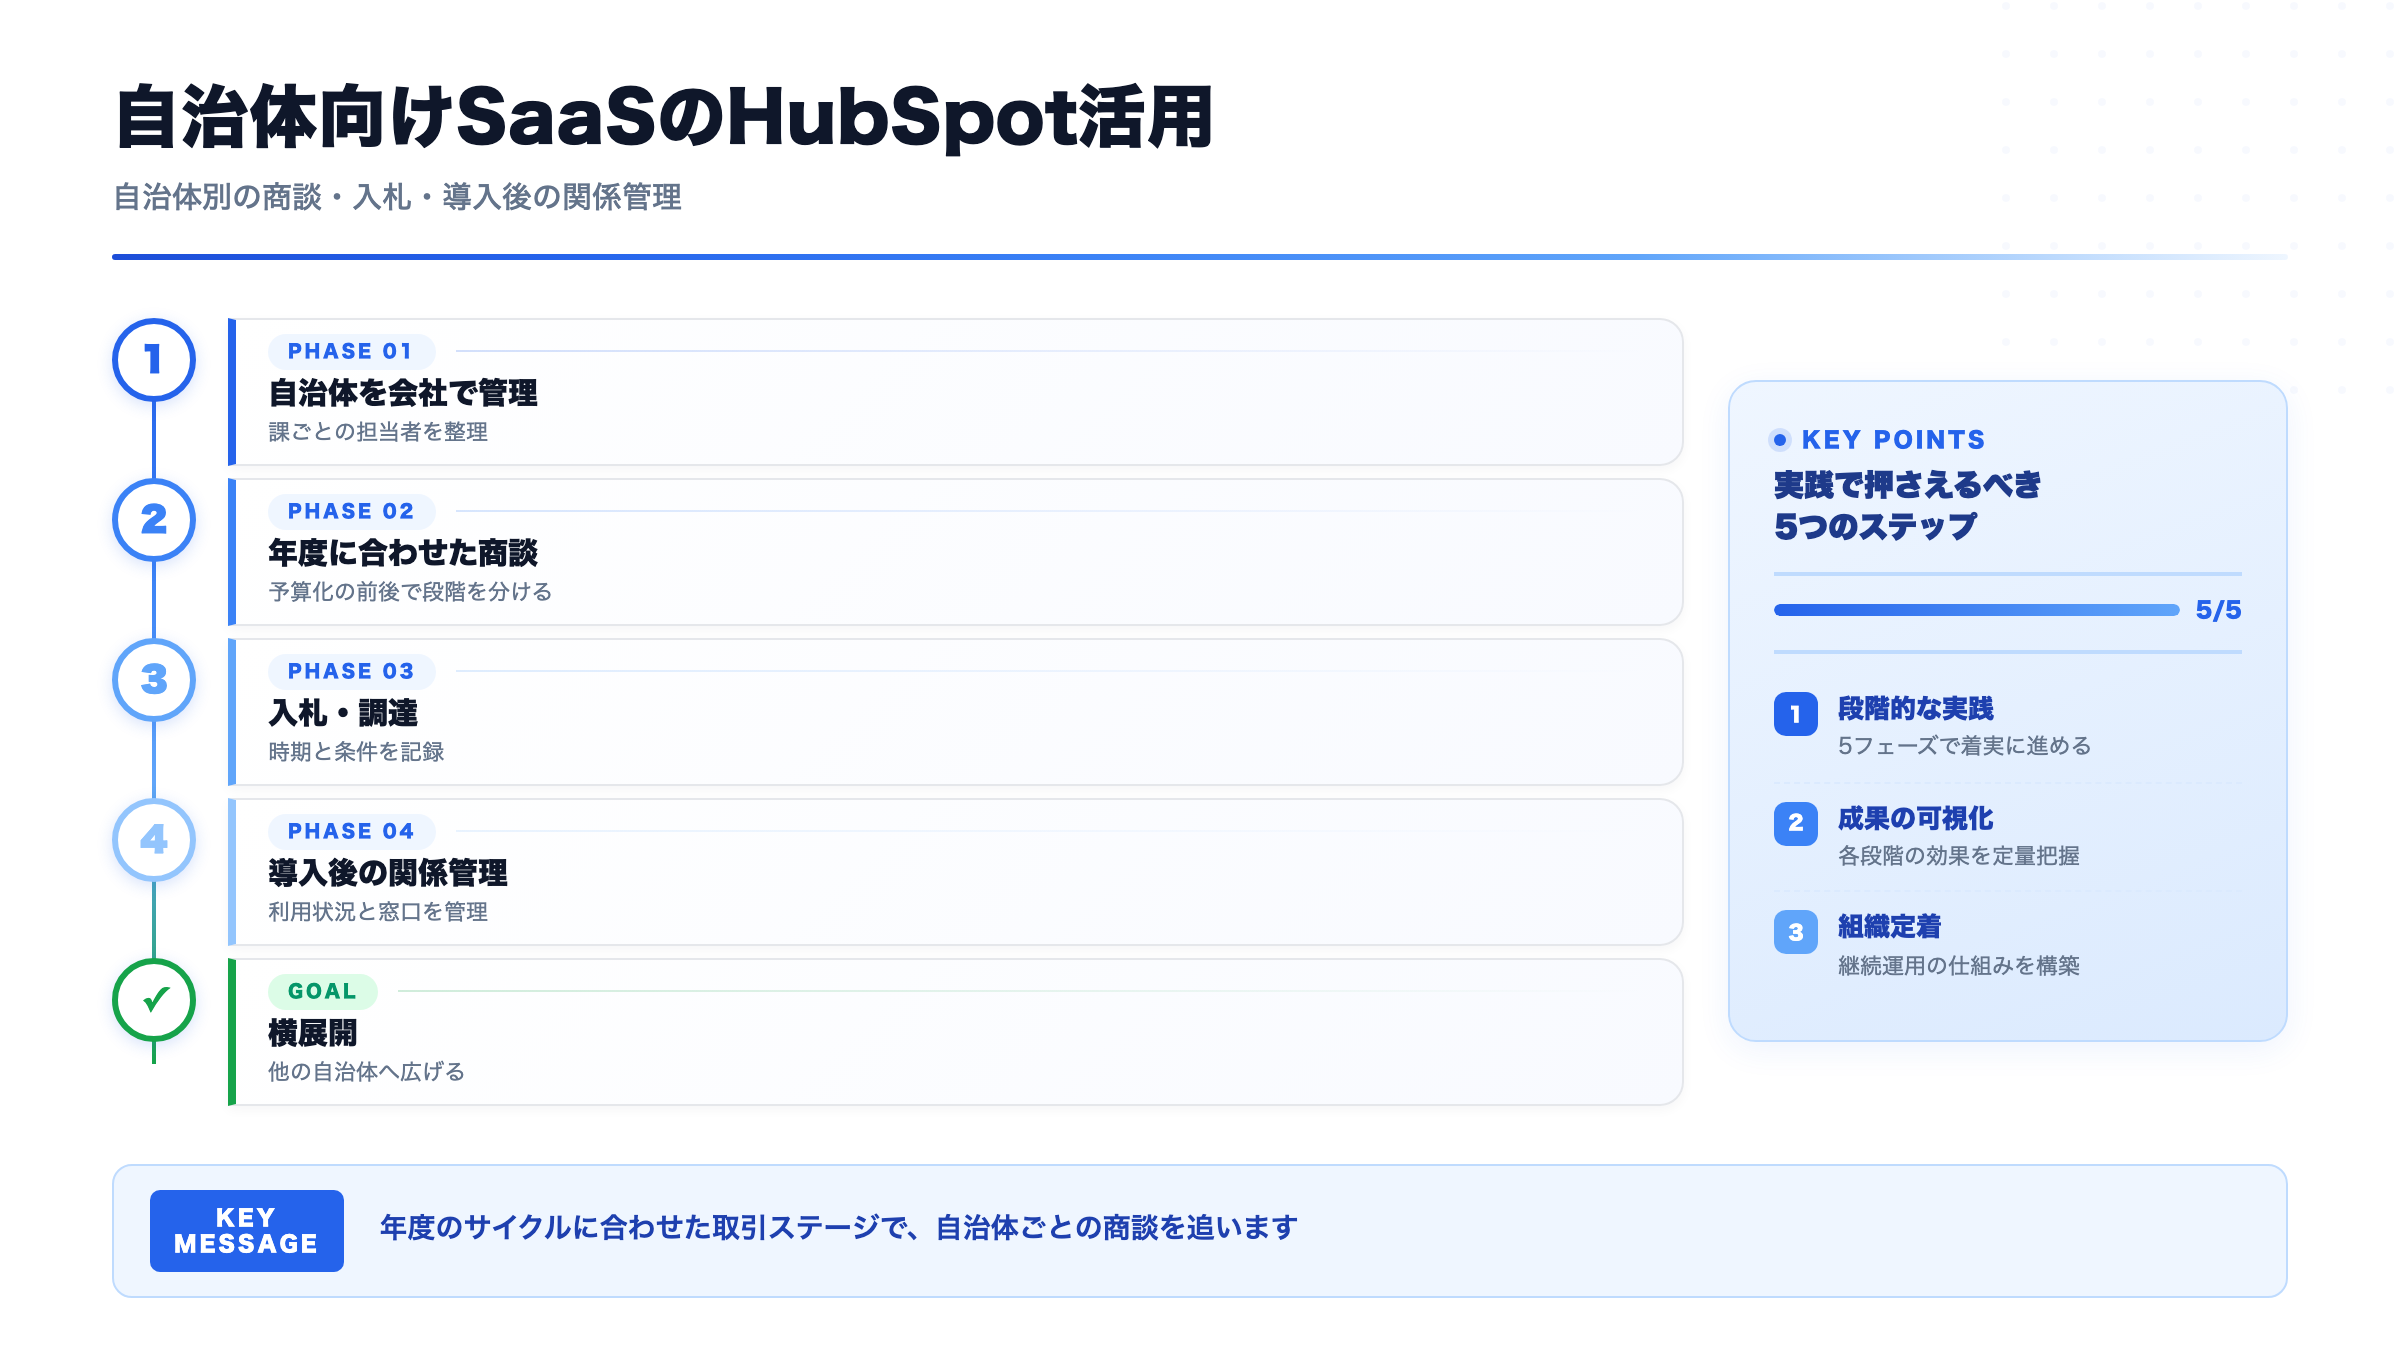The height and width of the screenshot is (1350, 2400).
Task: Select the PHASE 01 badge
Action: (x=351, y=351)
